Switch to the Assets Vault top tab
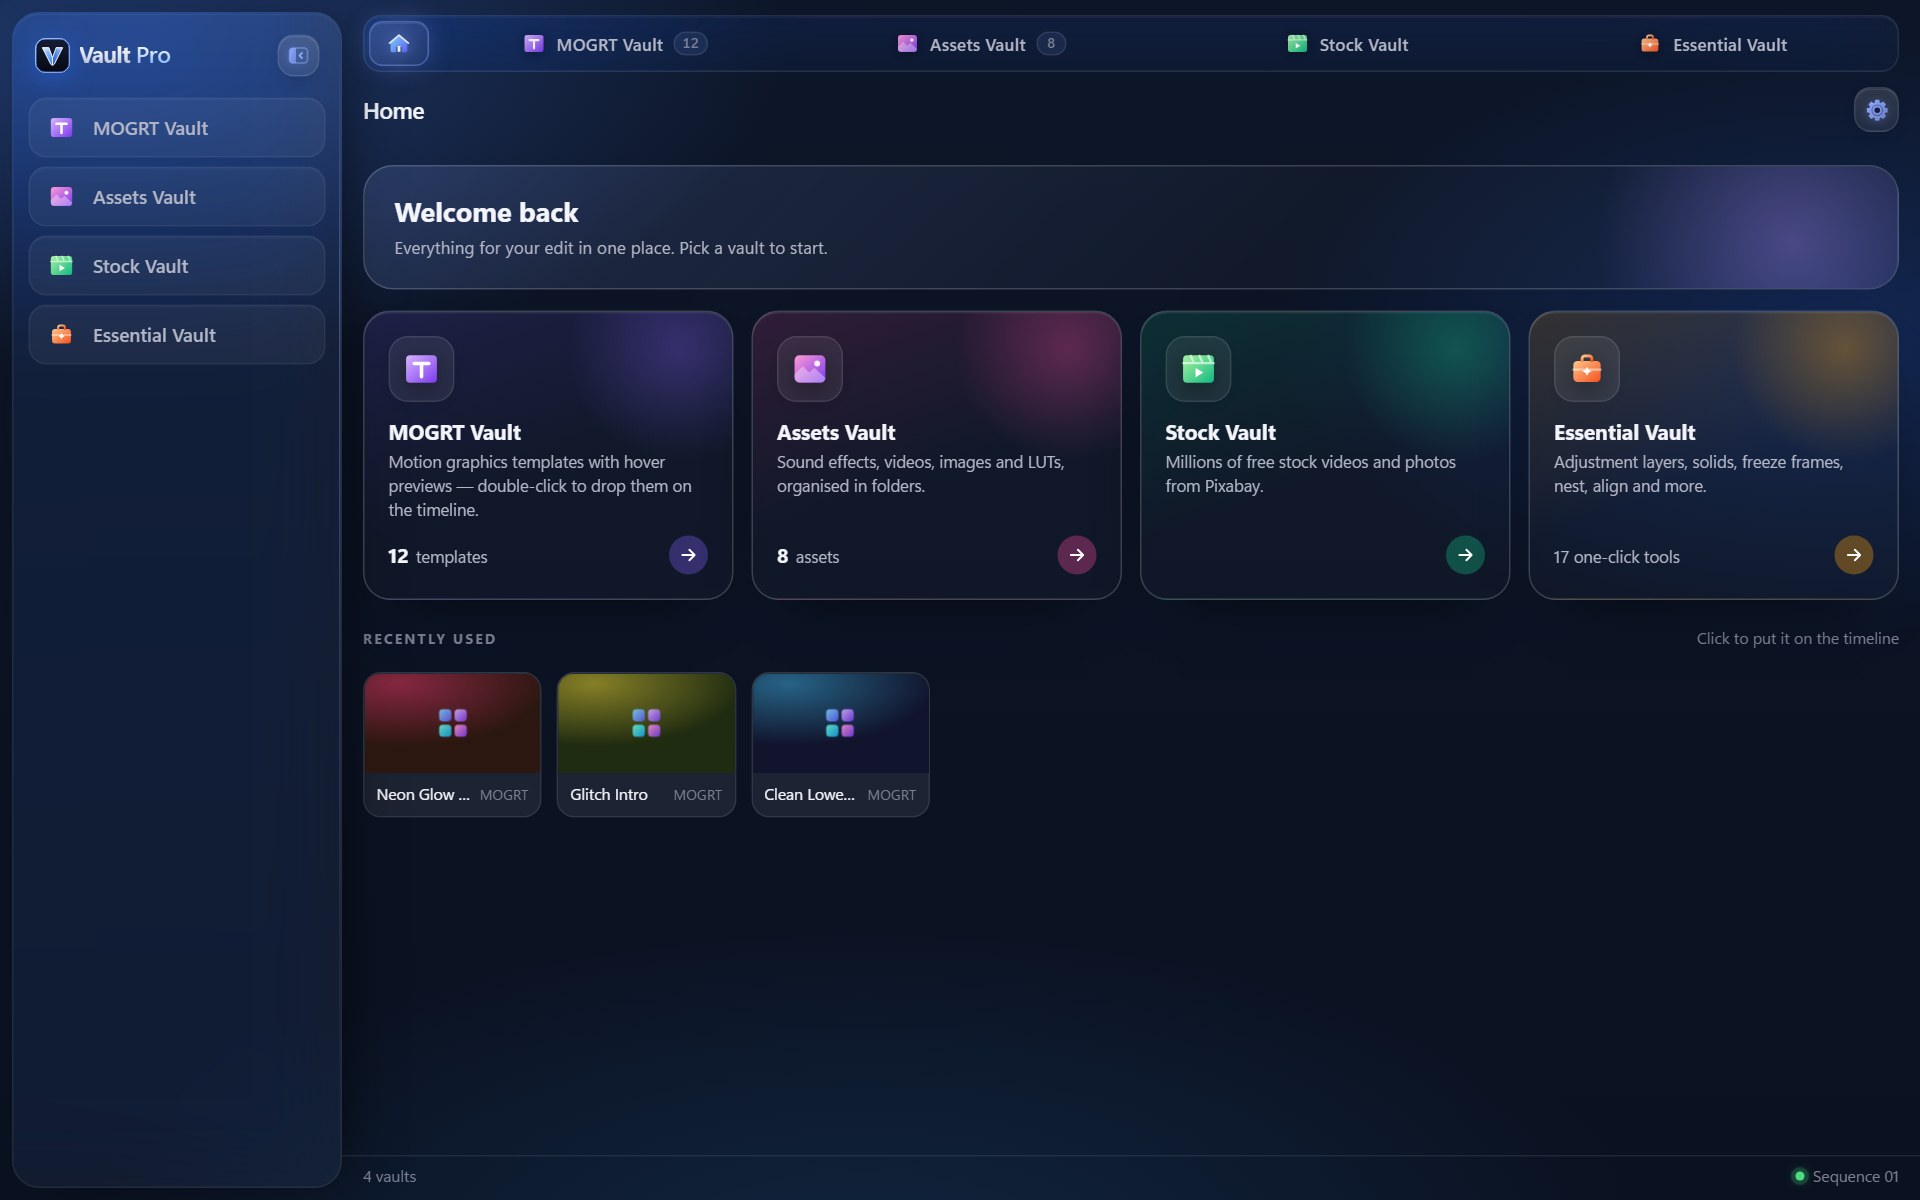1920x1200 pixels. pos(980,44)
